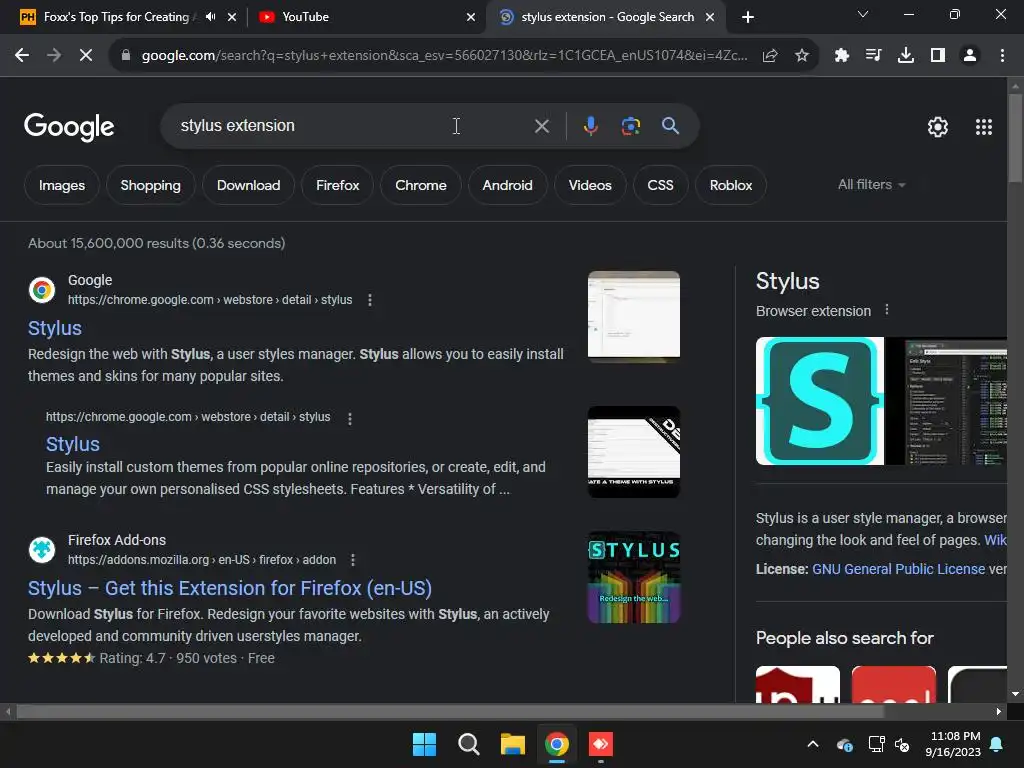Open Chrome three-dot menu
This screenshot has height=768, width=1024.
pyautogui.click(x=1002, y=56)
